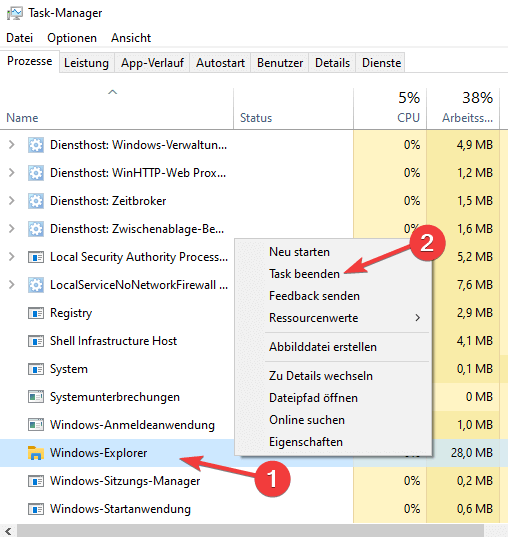Image resolution: width=508 pixels, height=537 pixels.
Task: Switch to the Leistung tab
Action: click(x=86, y=63)
